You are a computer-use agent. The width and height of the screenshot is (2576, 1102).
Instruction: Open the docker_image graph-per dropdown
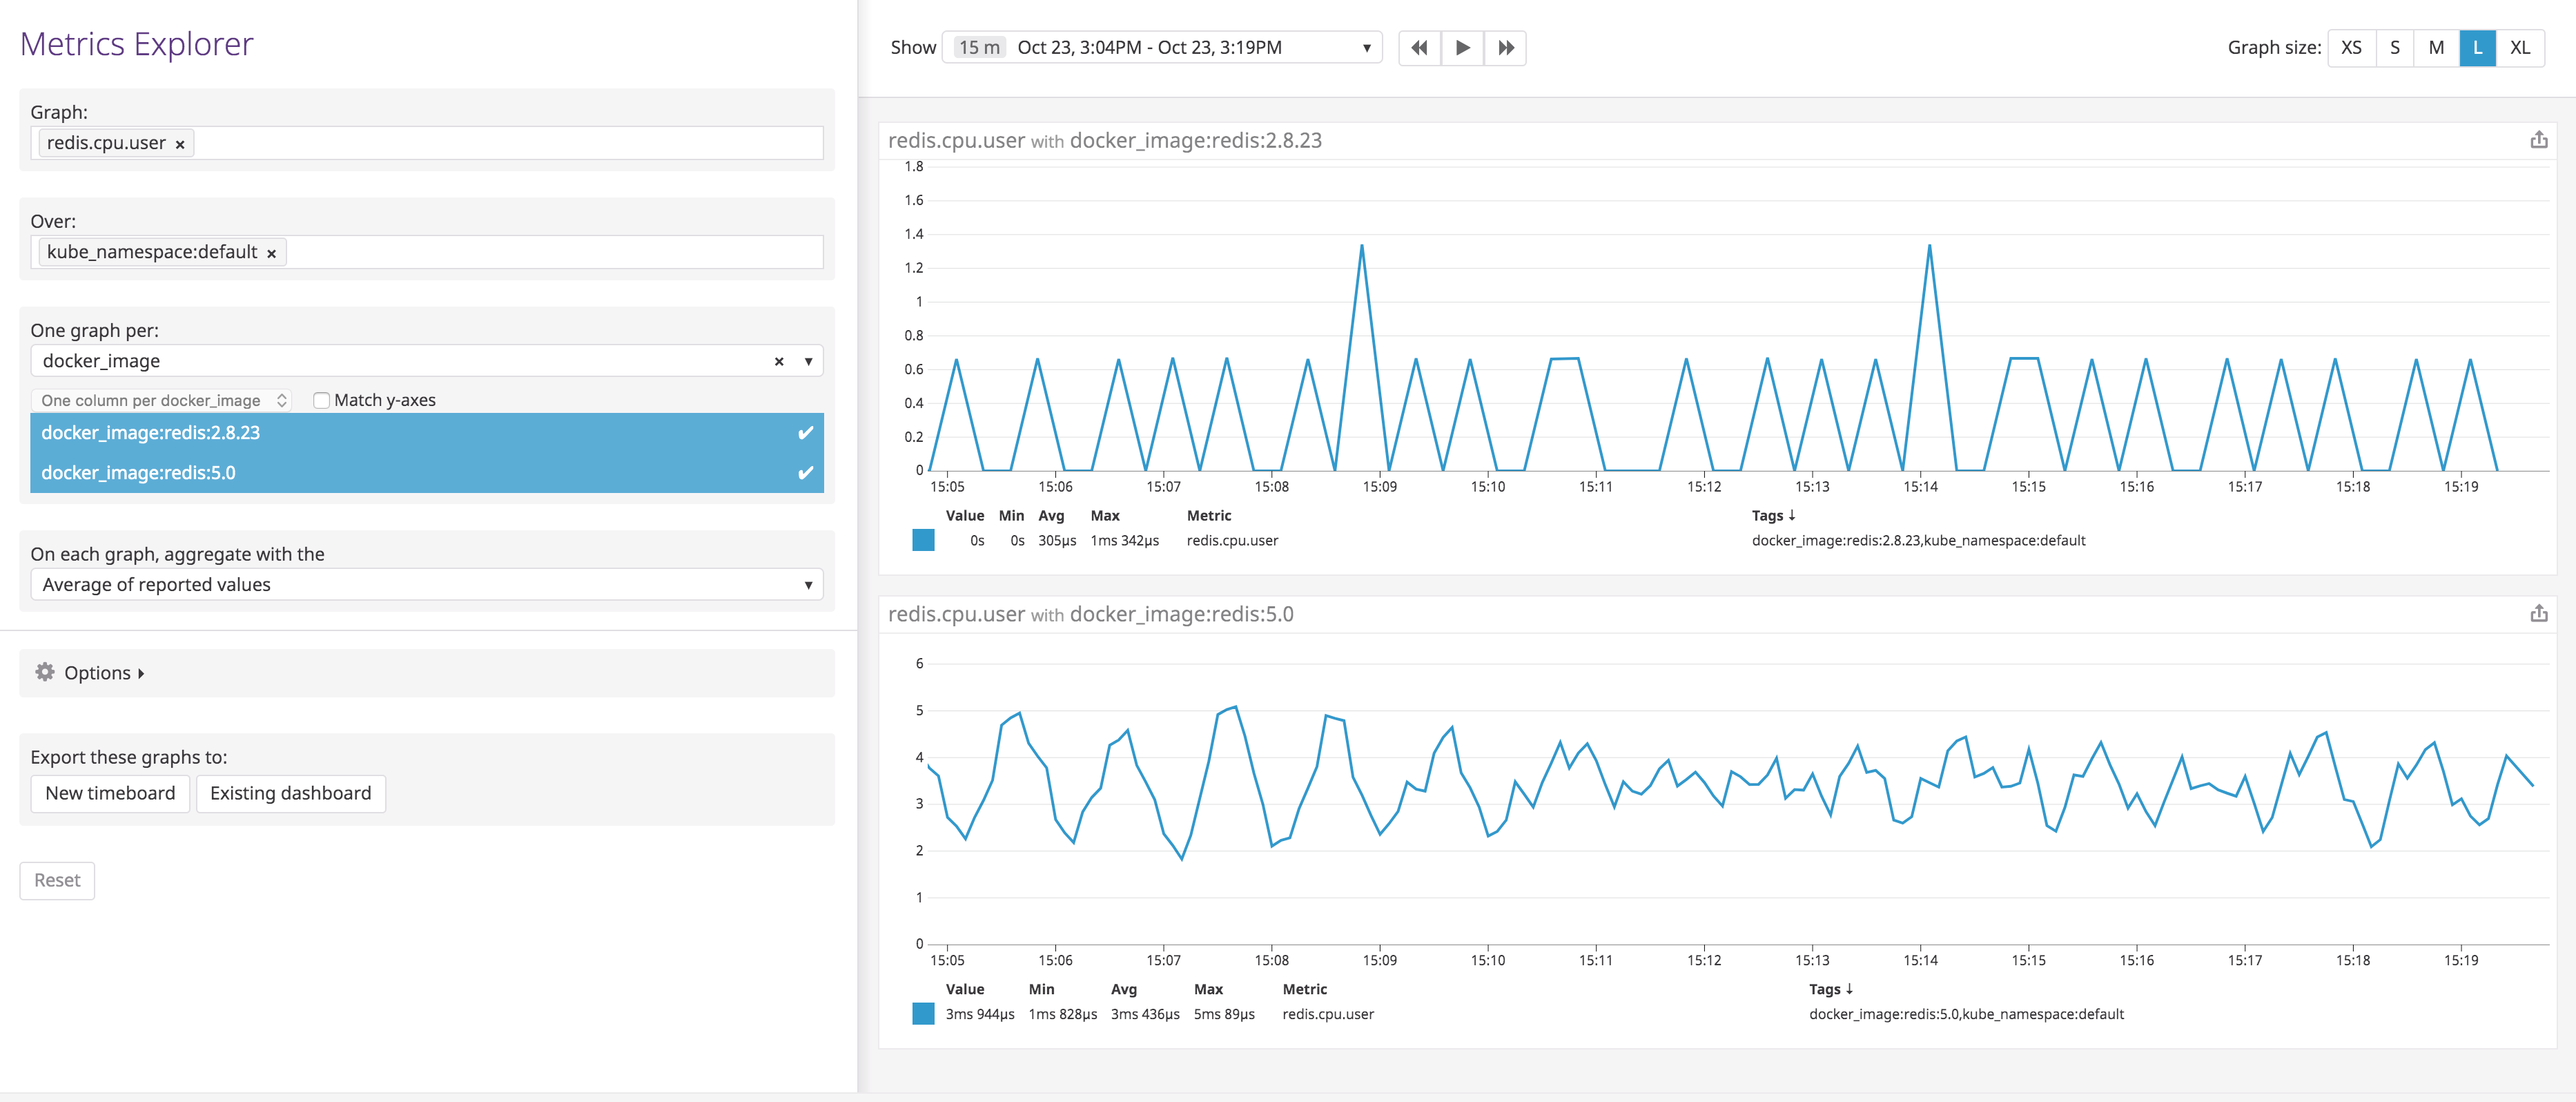[x=809, y=361]
